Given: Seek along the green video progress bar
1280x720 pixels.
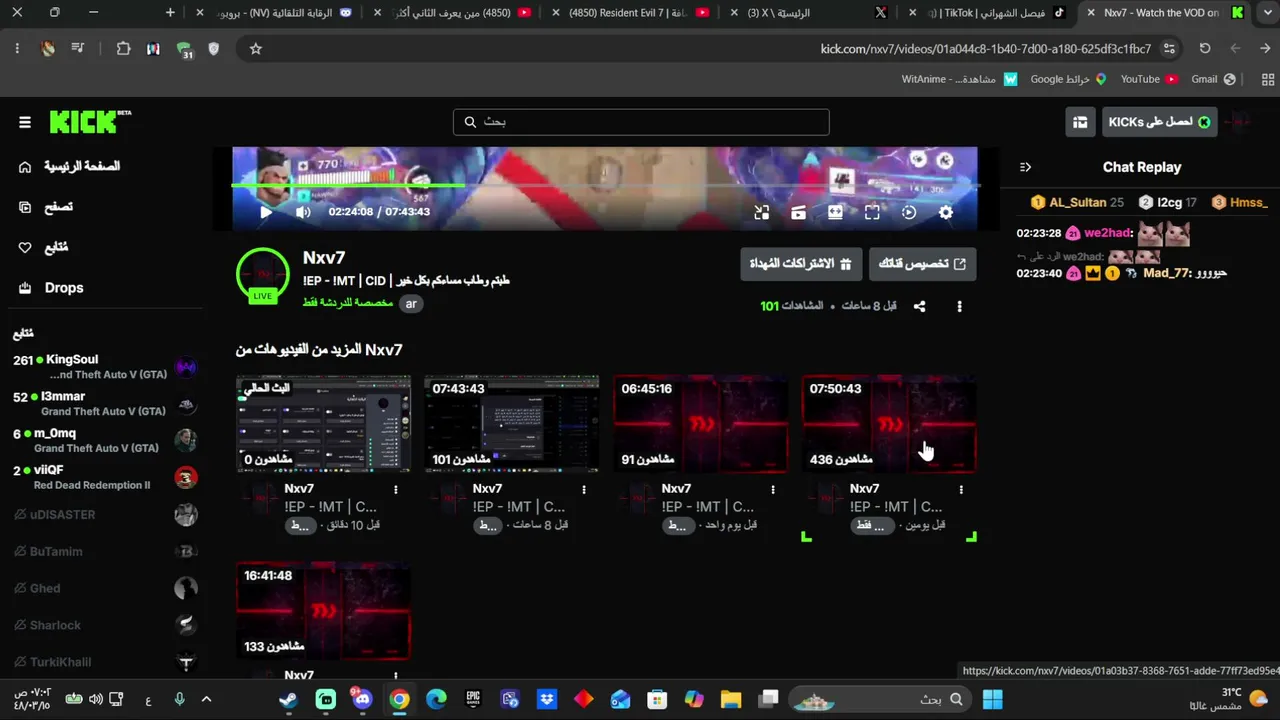Looking at the screenshot, I should pos(604,185).
